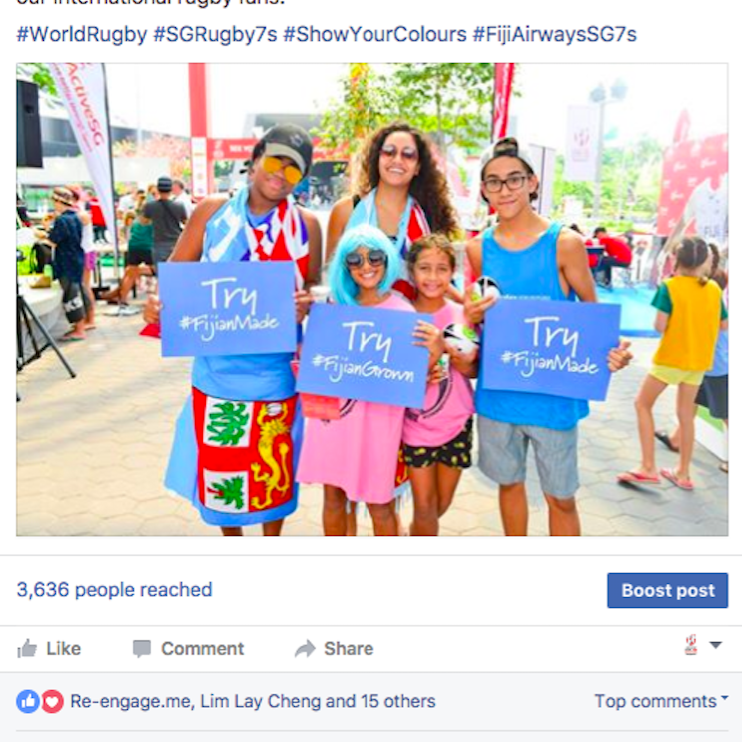Image resolution: width=742 pixels, height=742 pixels.
Task: Click the blue like reaction icon
Action: pos(28,701)
